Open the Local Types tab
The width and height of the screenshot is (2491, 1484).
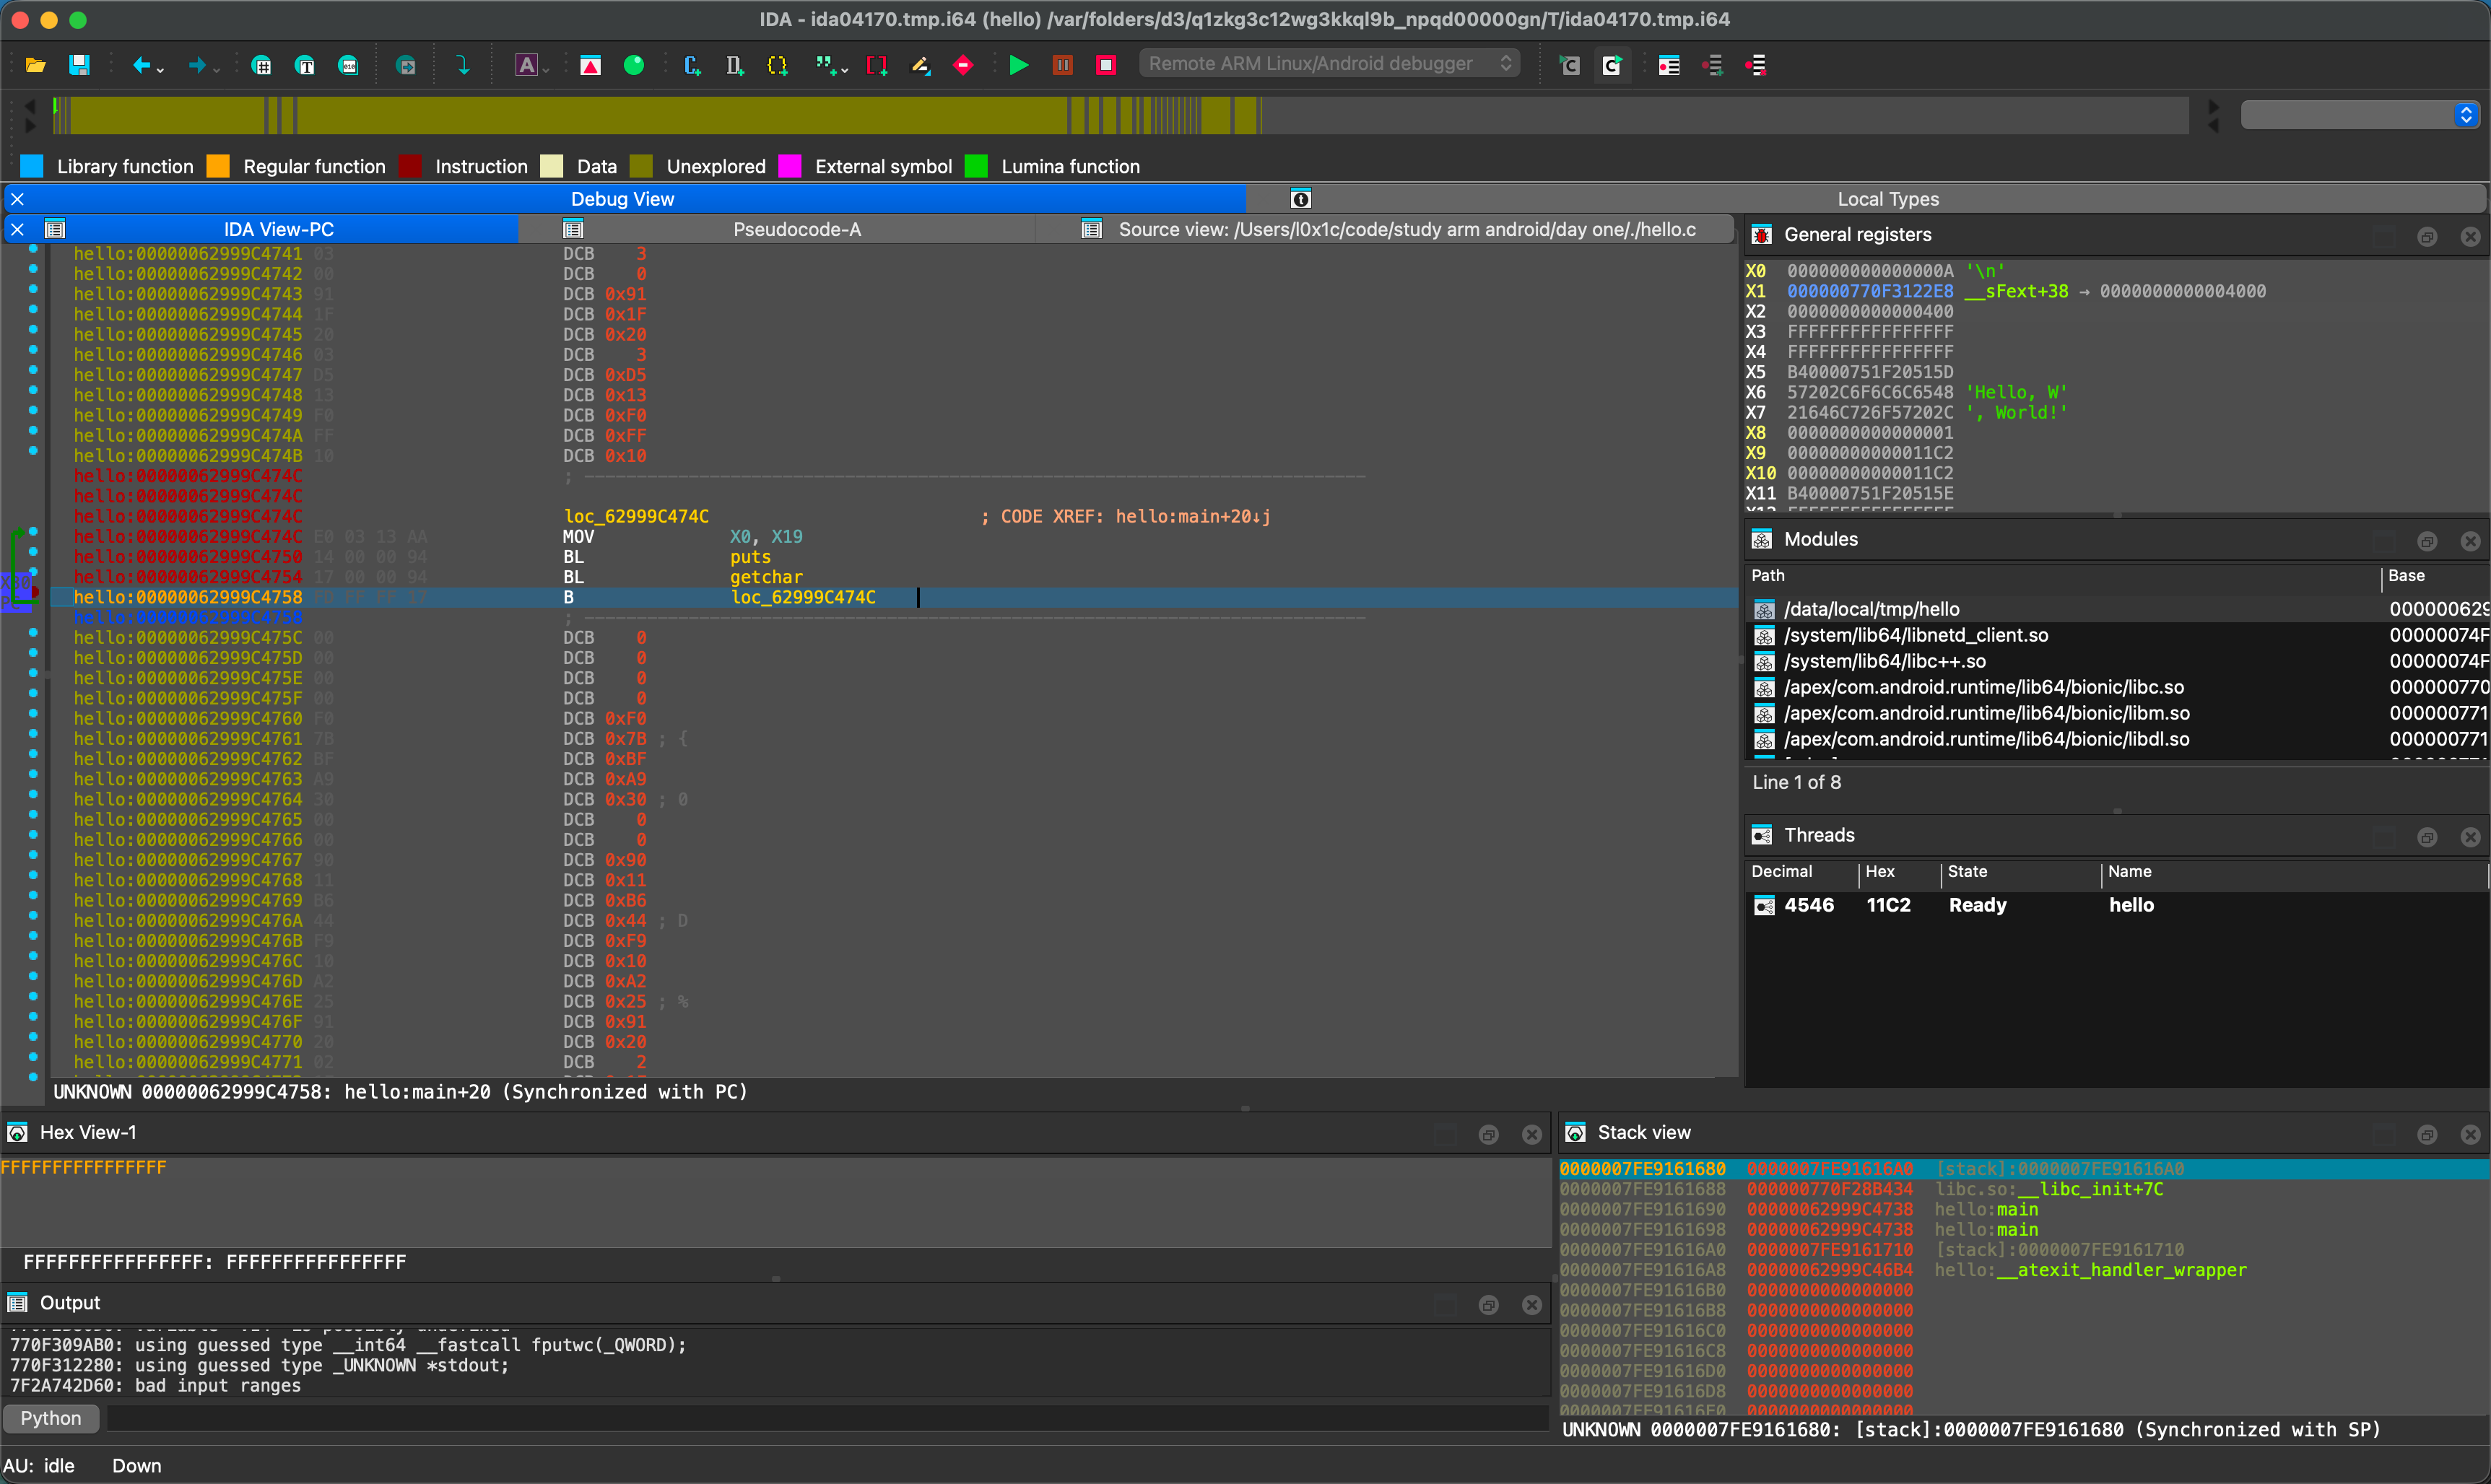[1887, 199]
